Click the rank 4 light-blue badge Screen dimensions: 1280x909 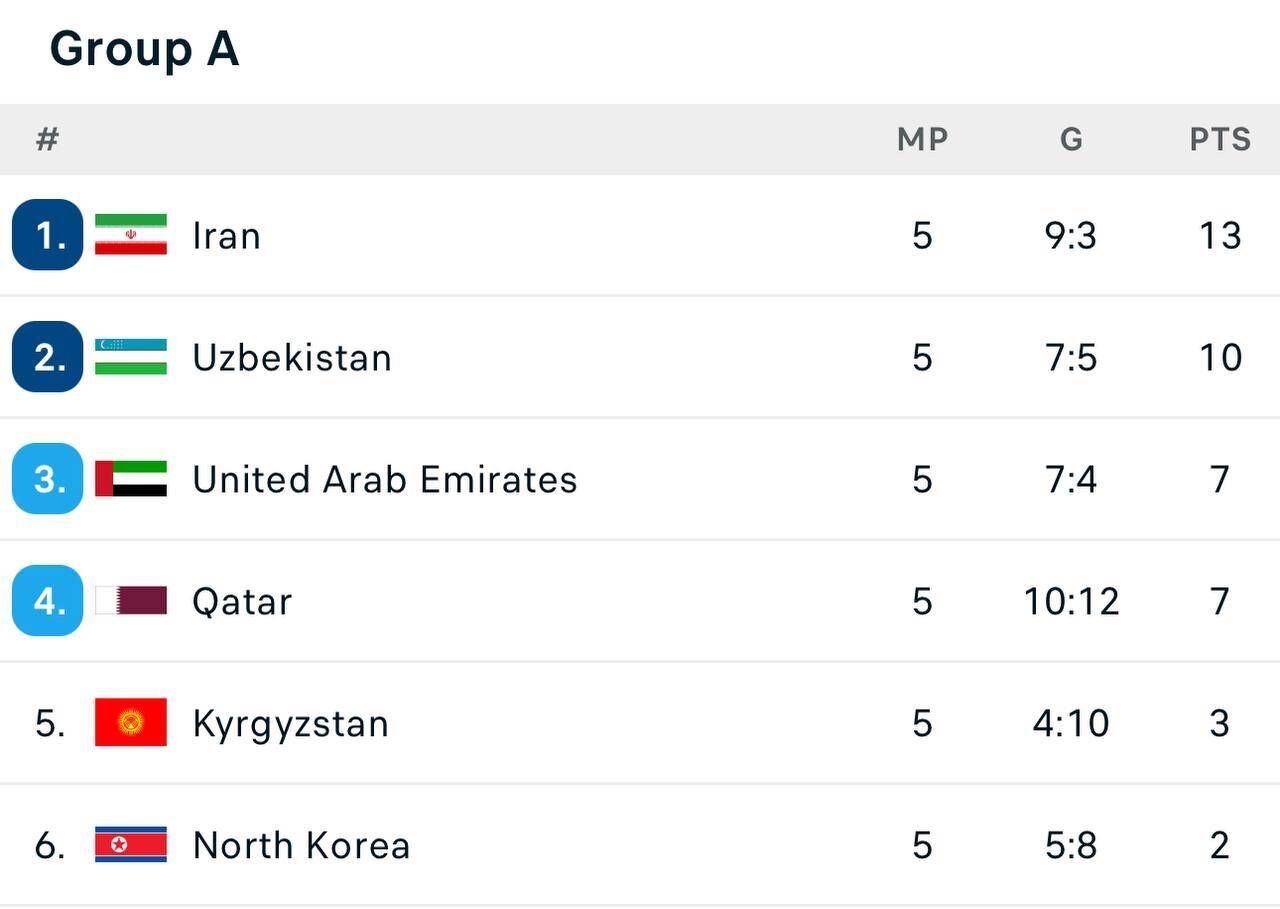pyautogui.click(x=47, y=601)
